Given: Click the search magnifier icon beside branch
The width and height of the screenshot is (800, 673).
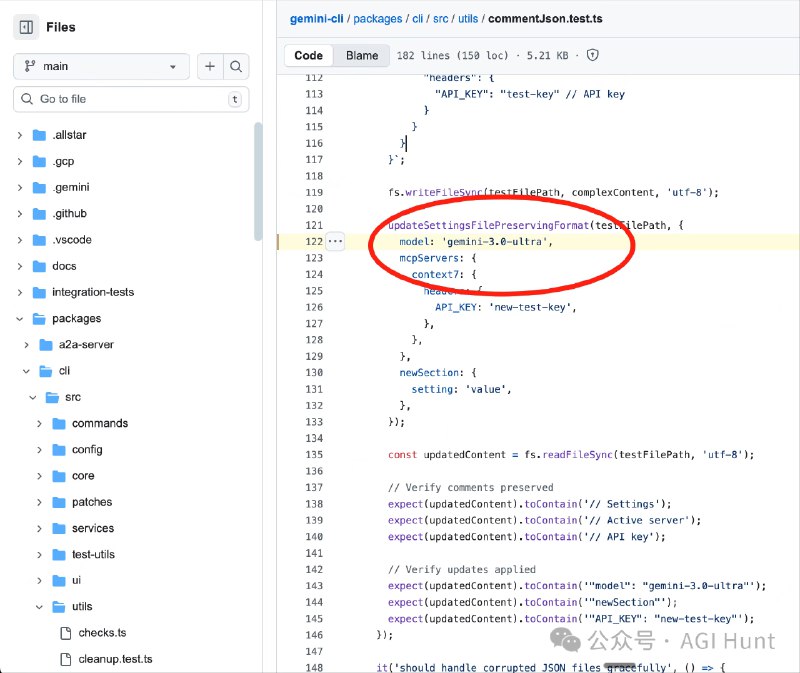Looking at the screenshot, I should coord(236,66).
